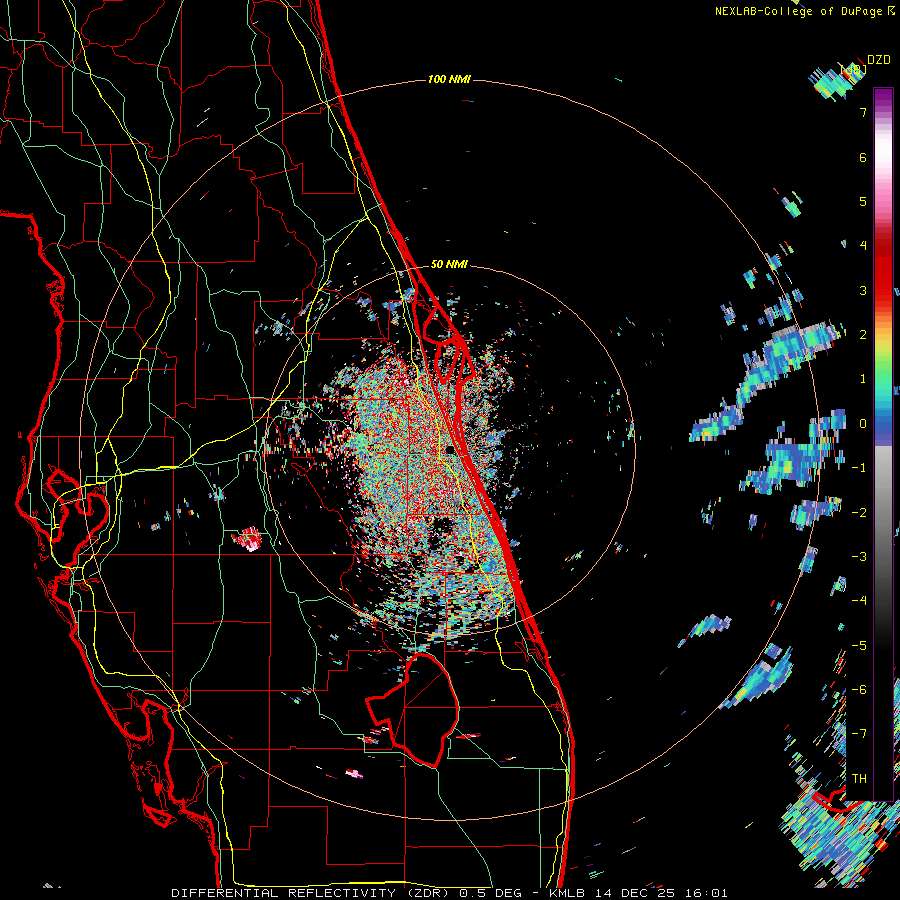900x900 pixels.
Task: Click the NEXLAB-College of DuPage title text
Action: pos(804,11)
